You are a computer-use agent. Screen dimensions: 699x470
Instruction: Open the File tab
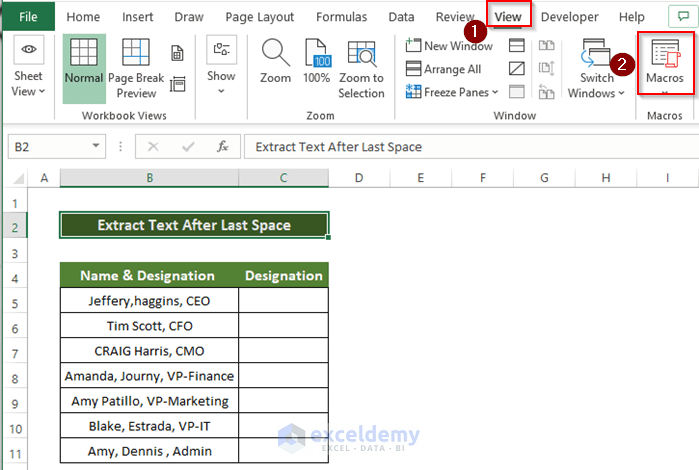coord(28,17)
